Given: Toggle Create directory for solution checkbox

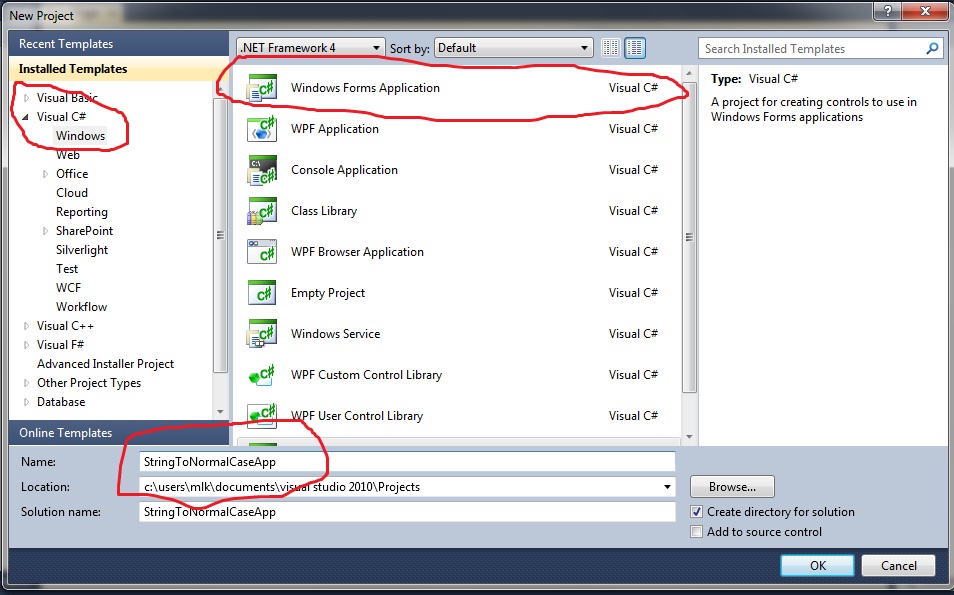Looking at the screenshot, I should pyautogui.click(x=697, y=512).
